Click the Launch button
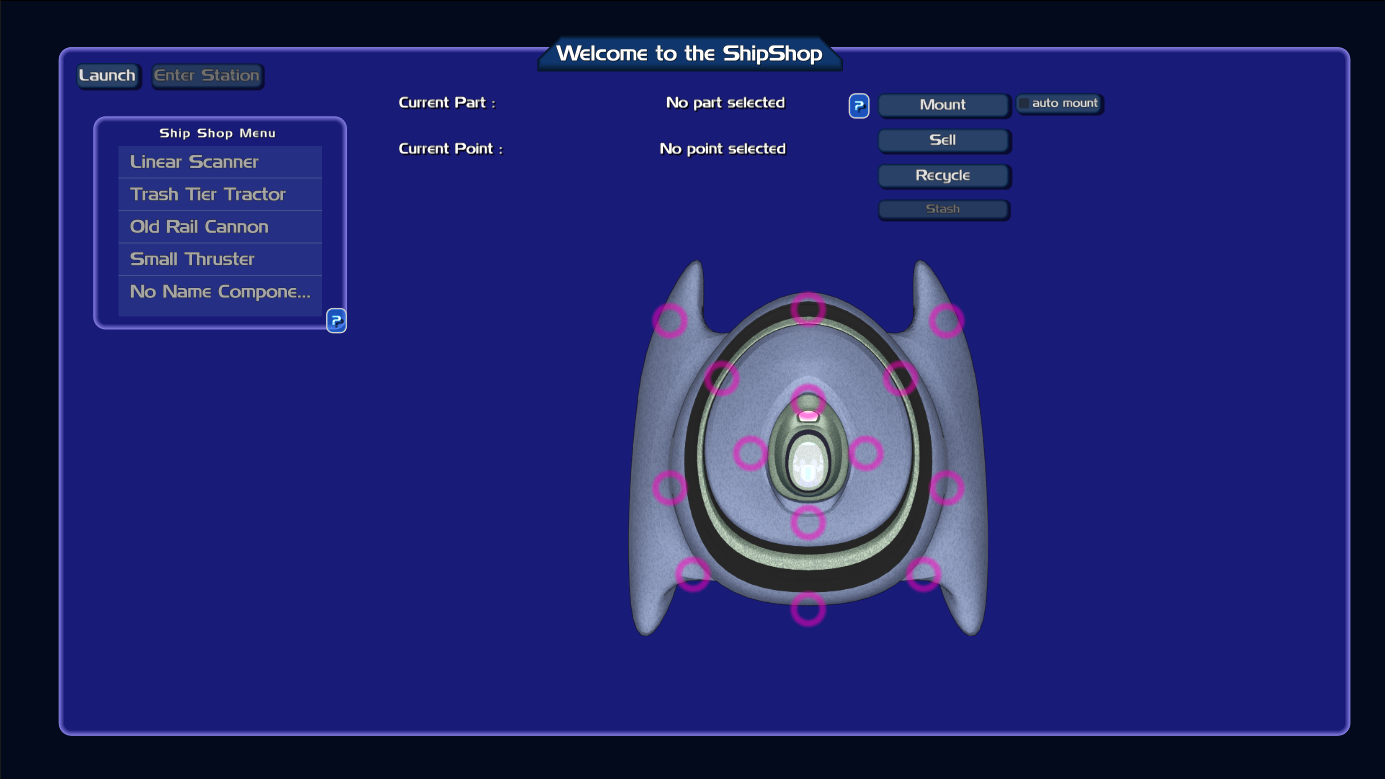 point(107,76)
